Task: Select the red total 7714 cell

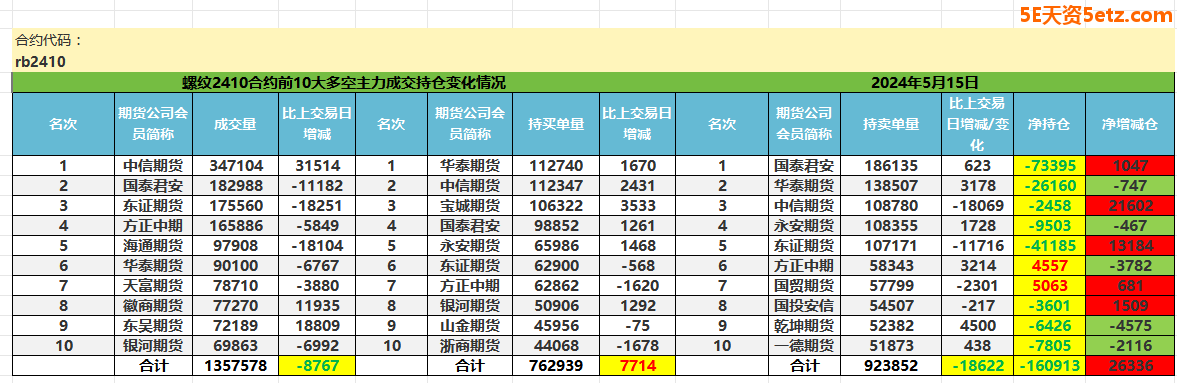Action: point(638,366)
